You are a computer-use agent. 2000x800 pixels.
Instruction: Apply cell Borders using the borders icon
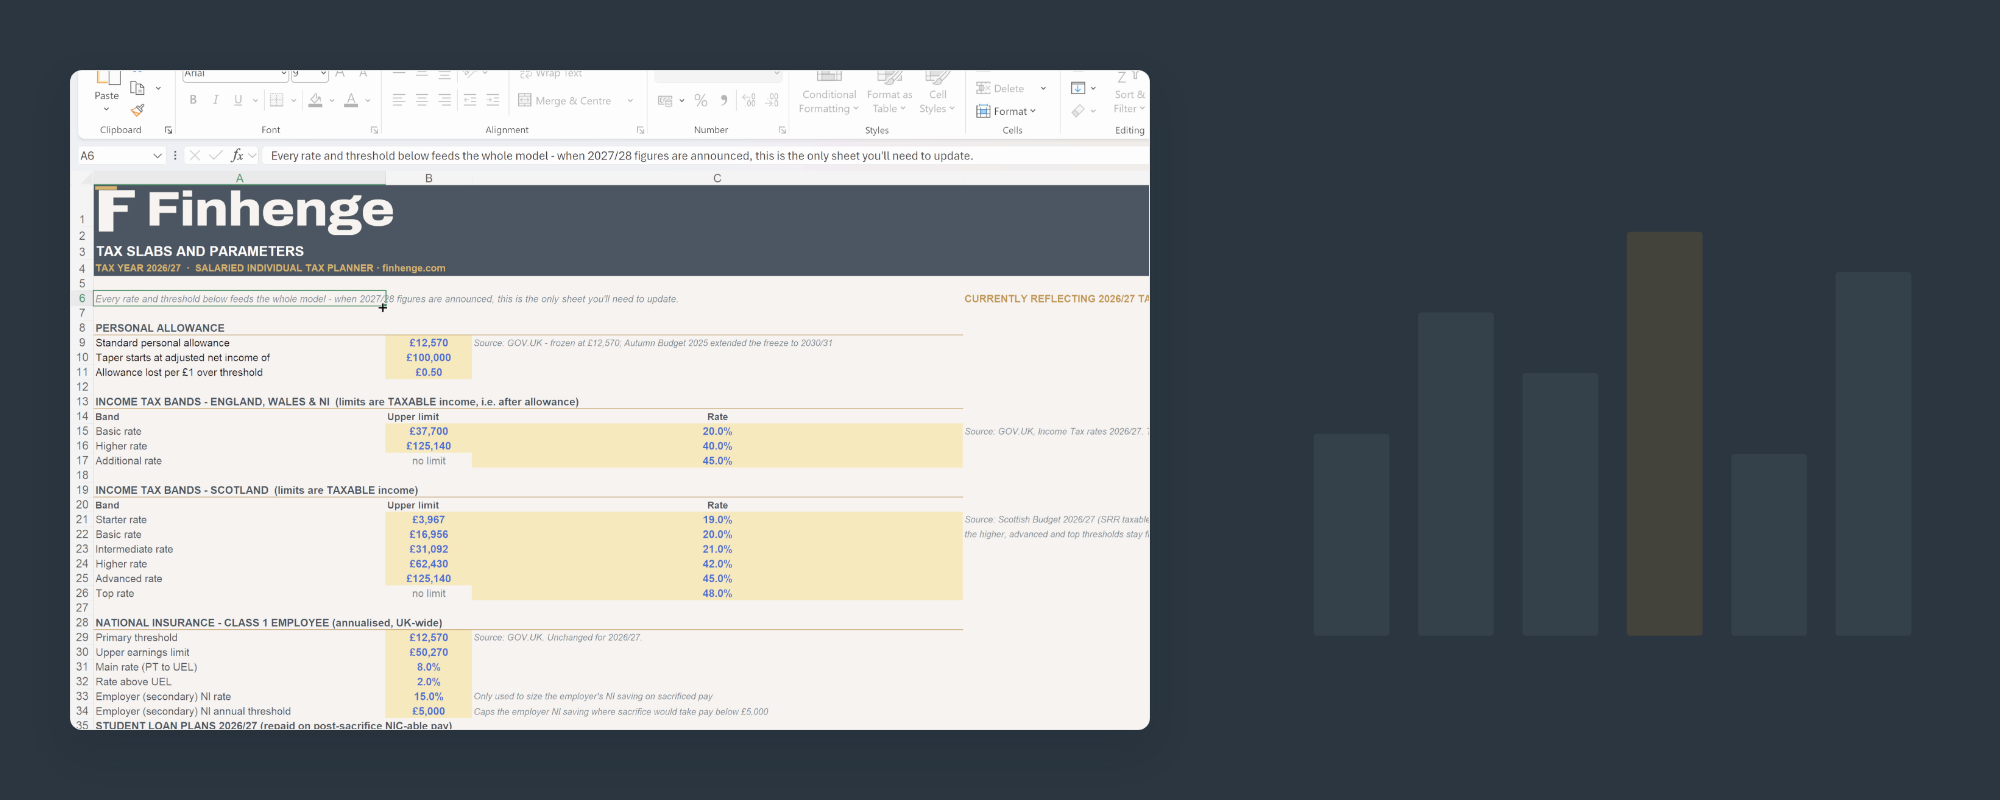point(277,100)
